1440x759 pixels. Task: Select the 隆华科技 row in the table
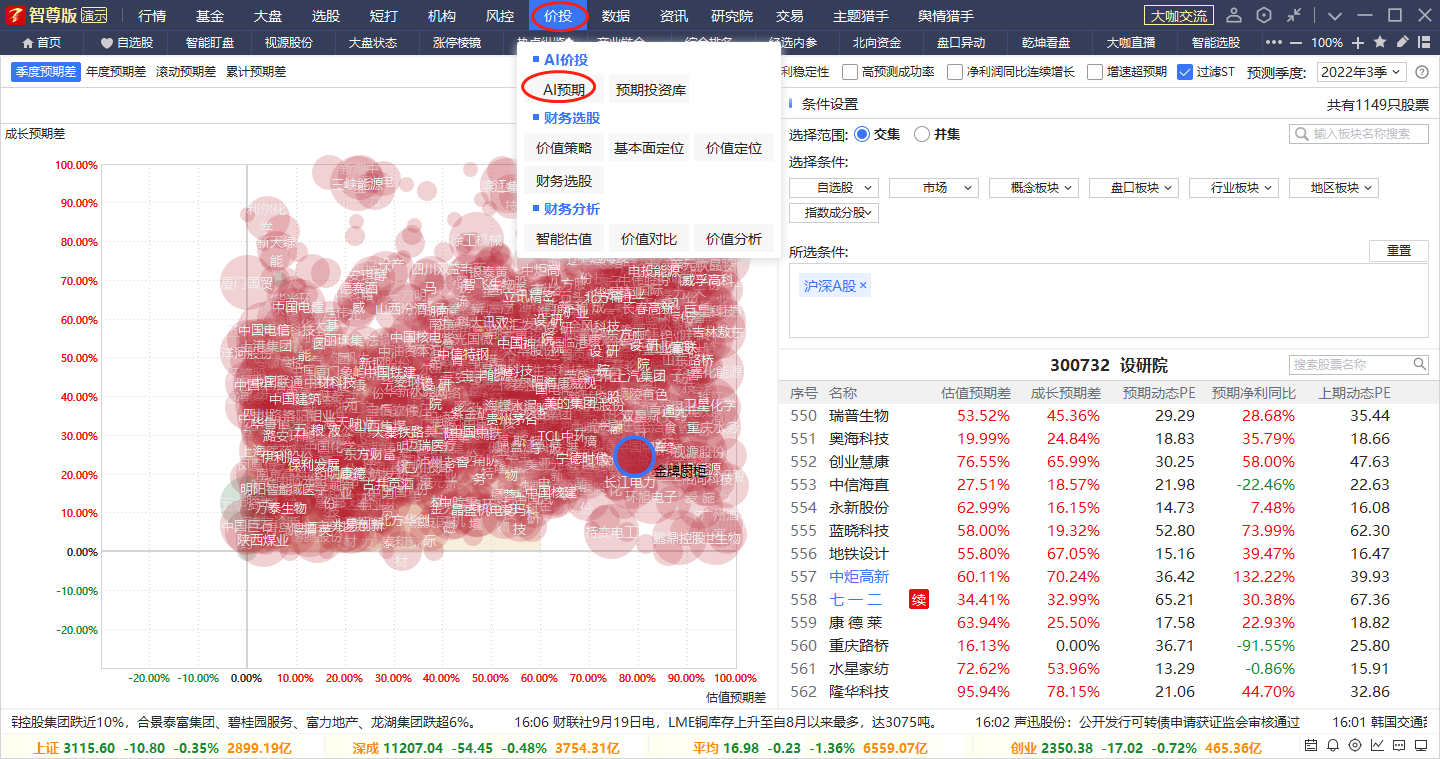pos(1109,692)
